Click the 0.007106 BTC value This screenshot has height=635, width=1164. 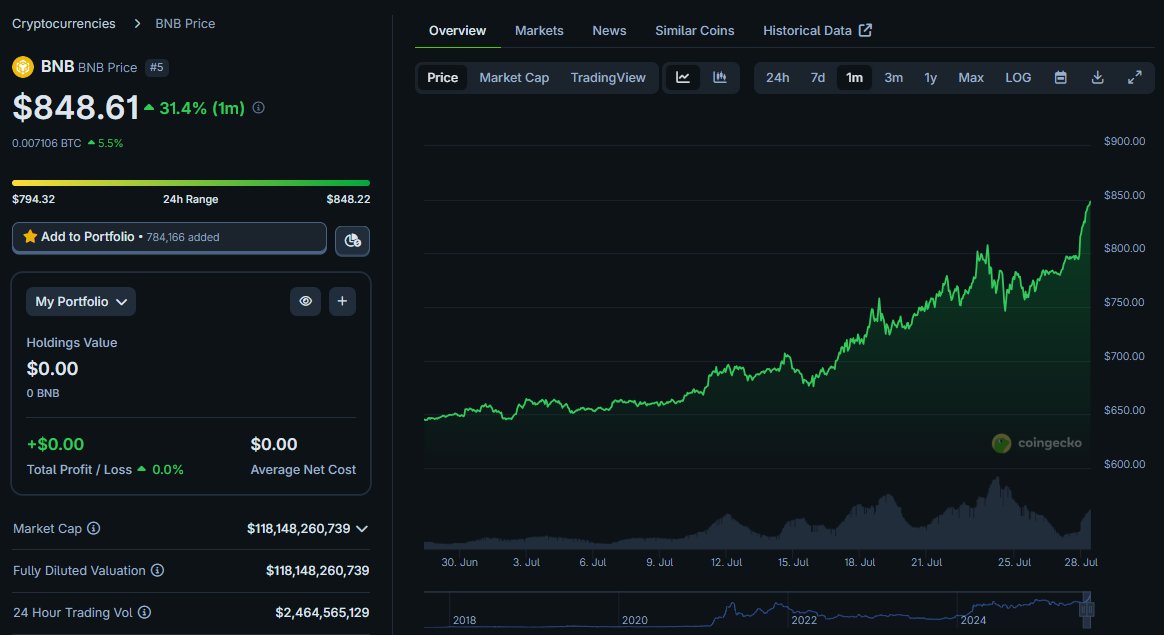point(47,143)
